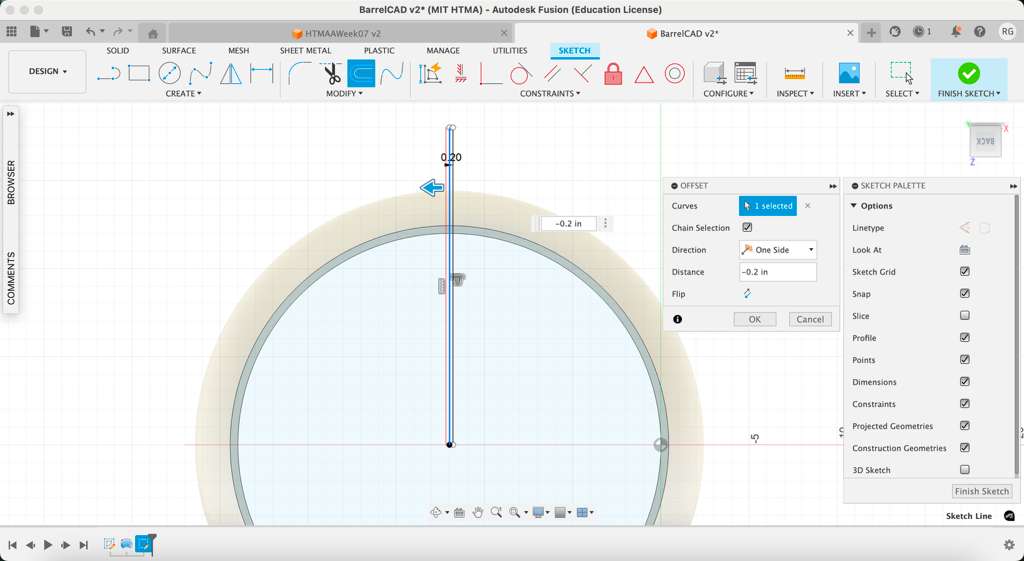Screen dimensions: 1024x561
Task: Uncheck the Chain Selection checkbox
Action: pos(747,228)
